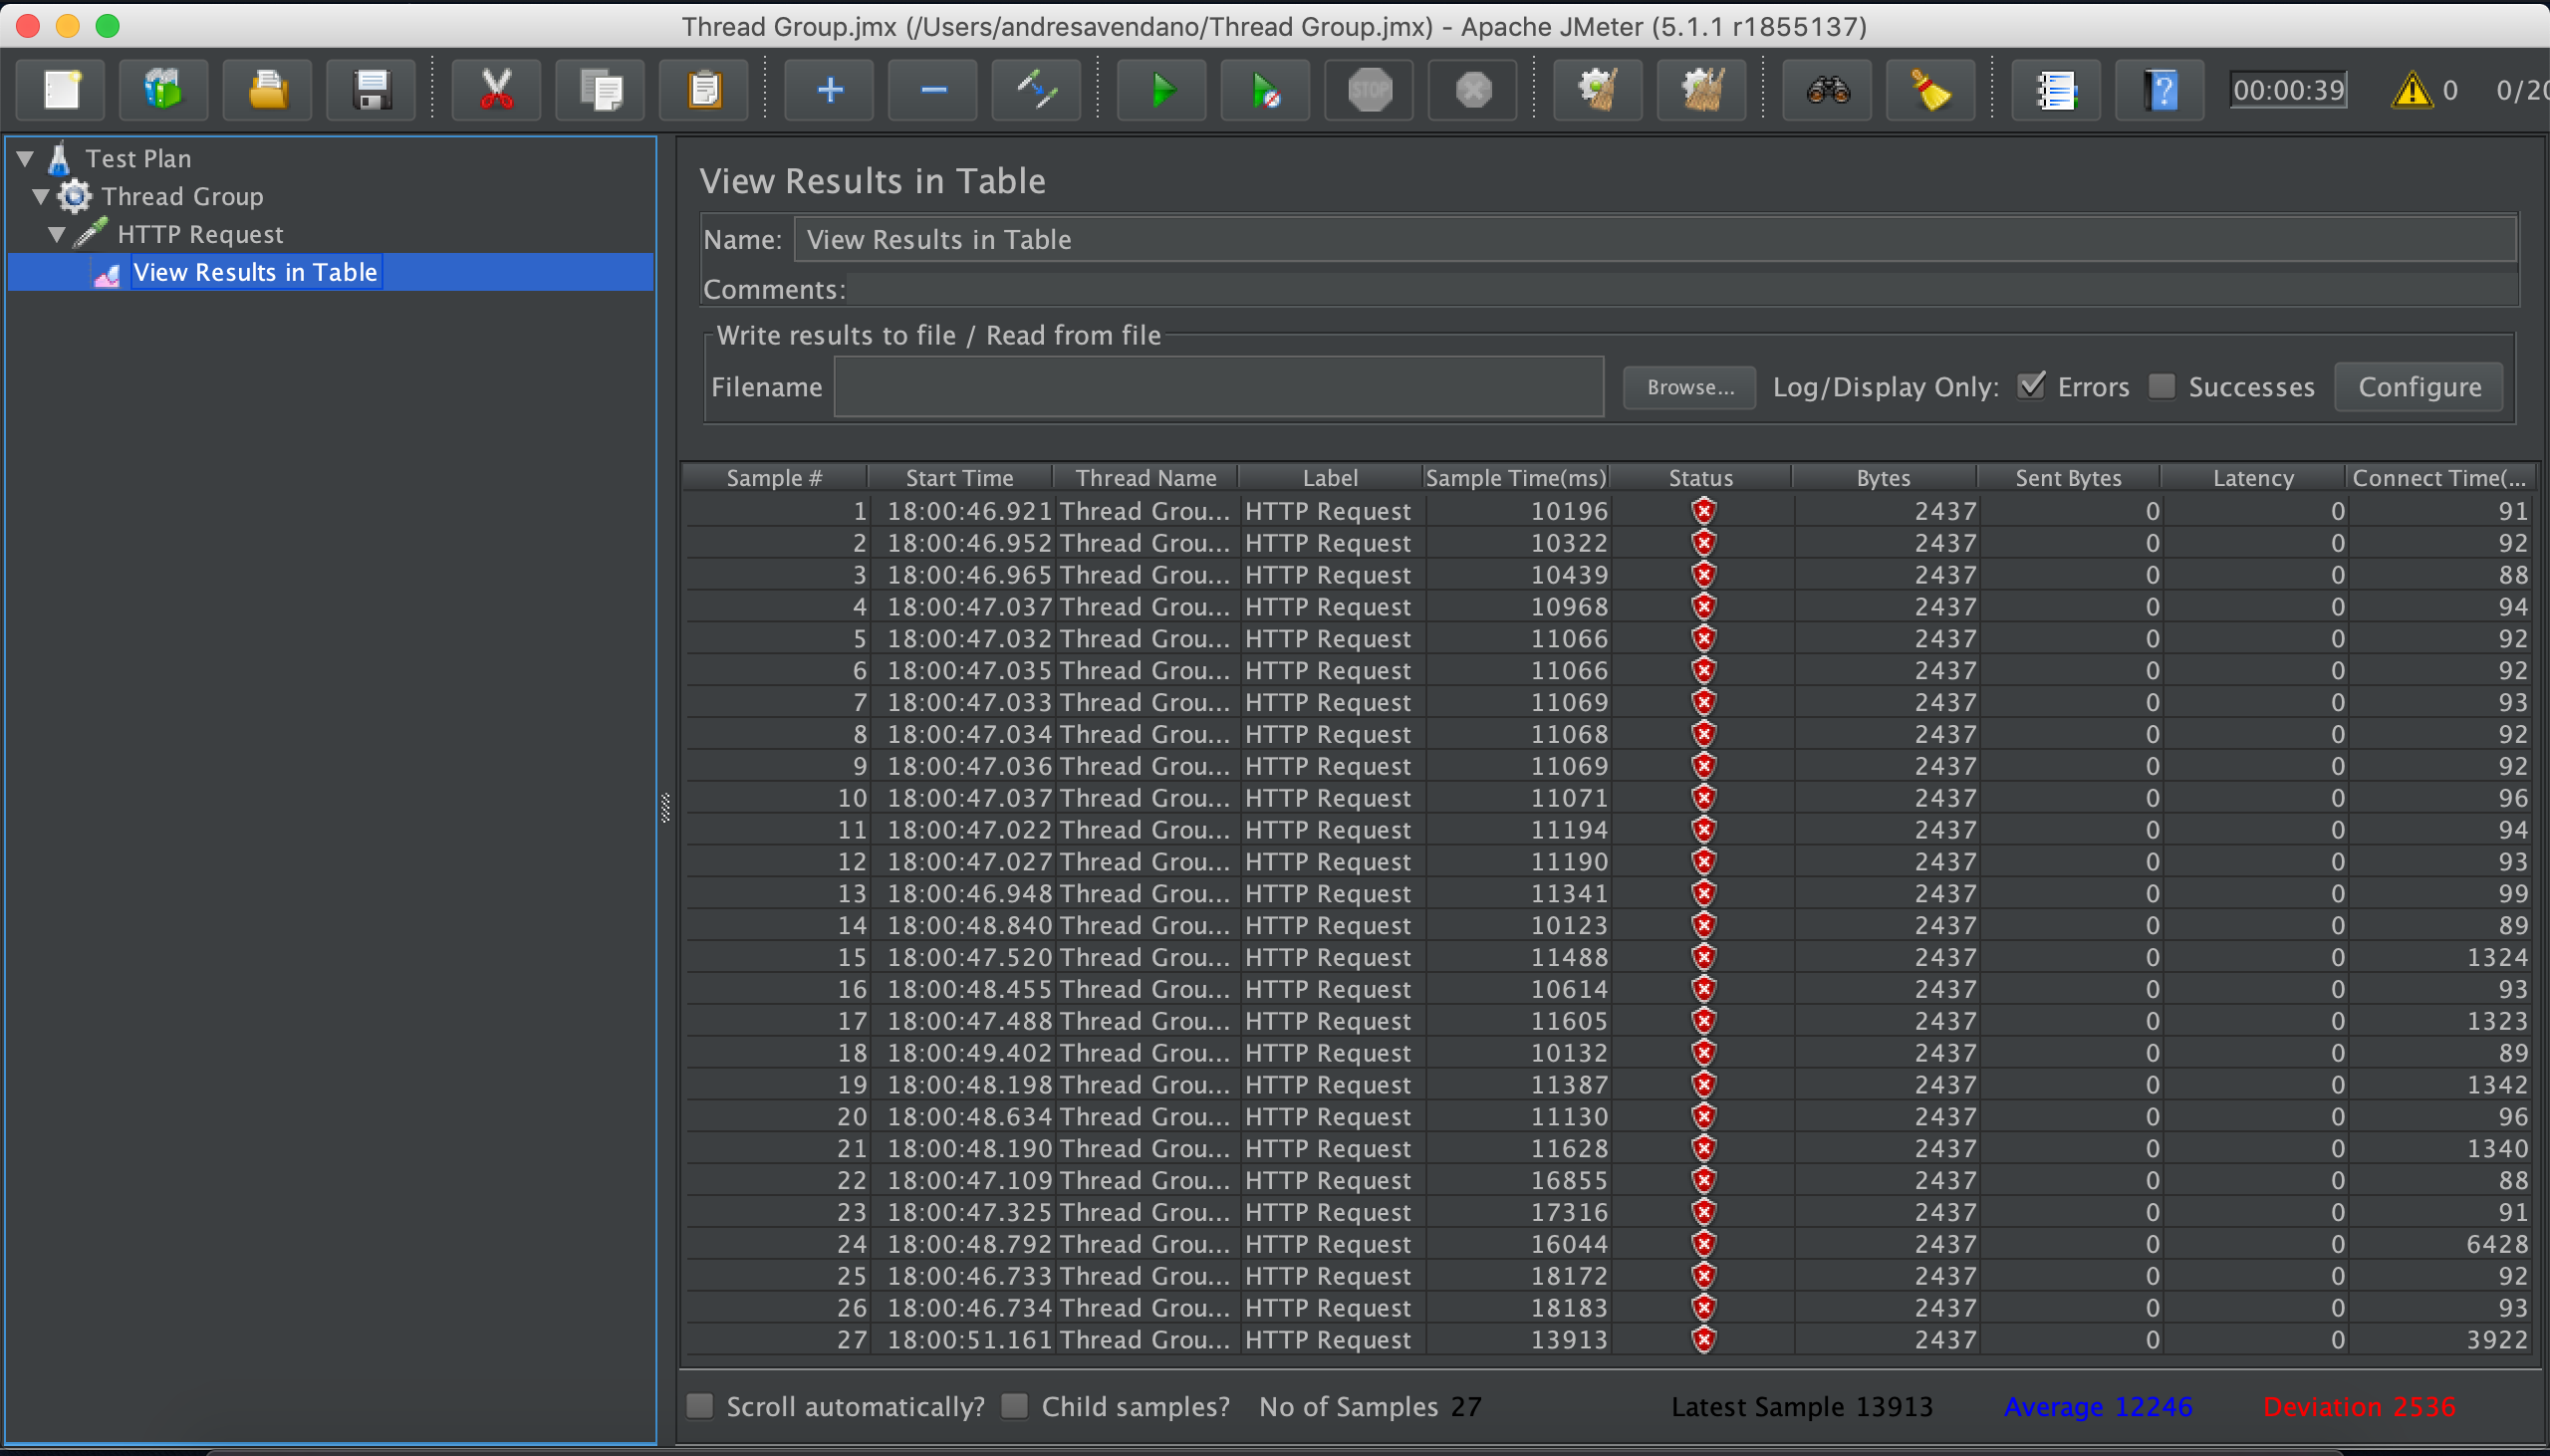Sort by Sample Time(ms) column header

(1516, 478)
